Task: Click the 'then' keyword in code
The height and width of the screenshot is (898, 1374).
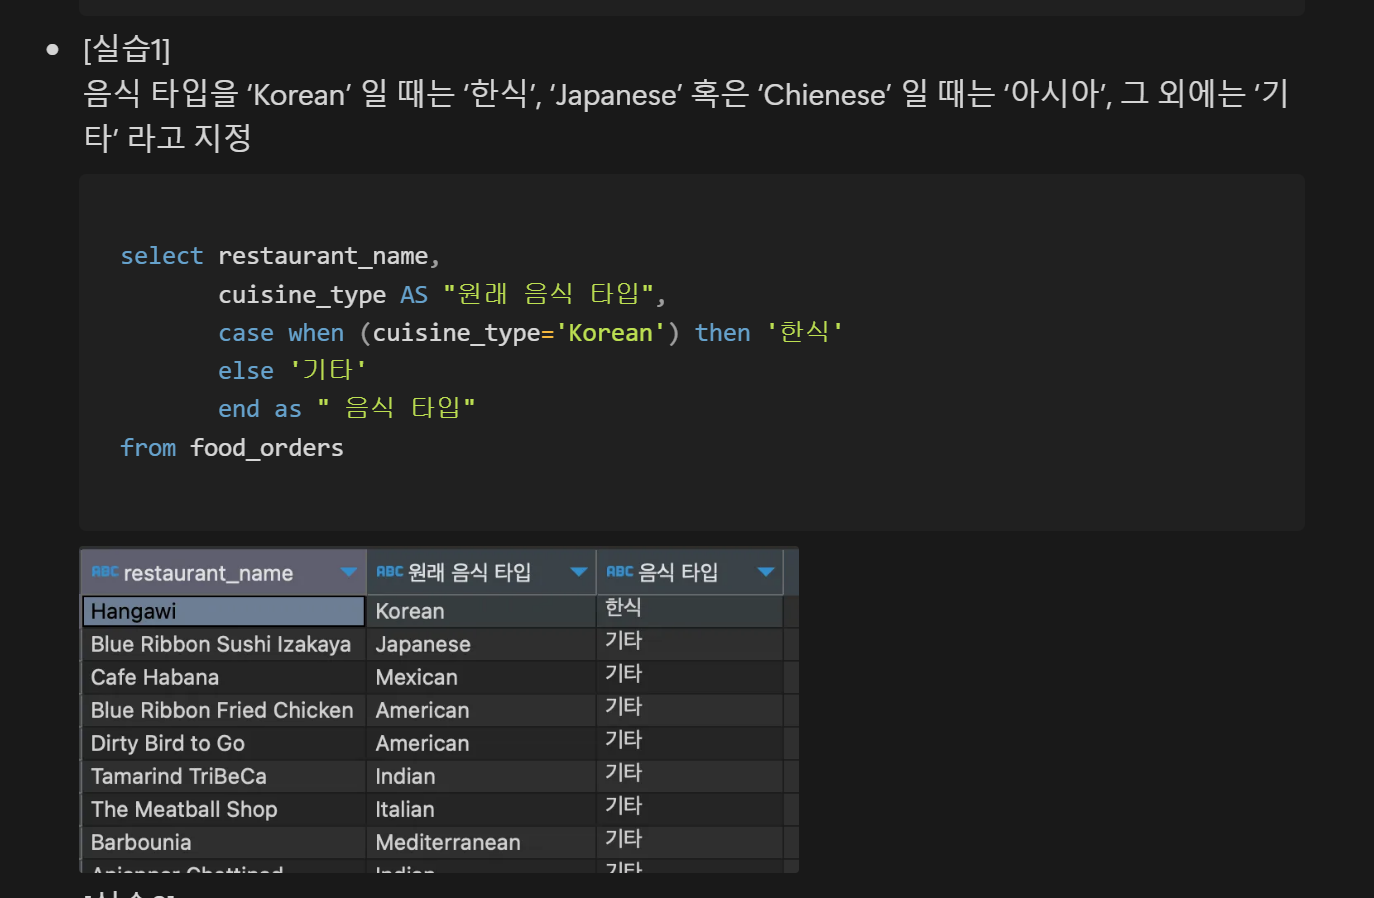Action: [723, 332]
